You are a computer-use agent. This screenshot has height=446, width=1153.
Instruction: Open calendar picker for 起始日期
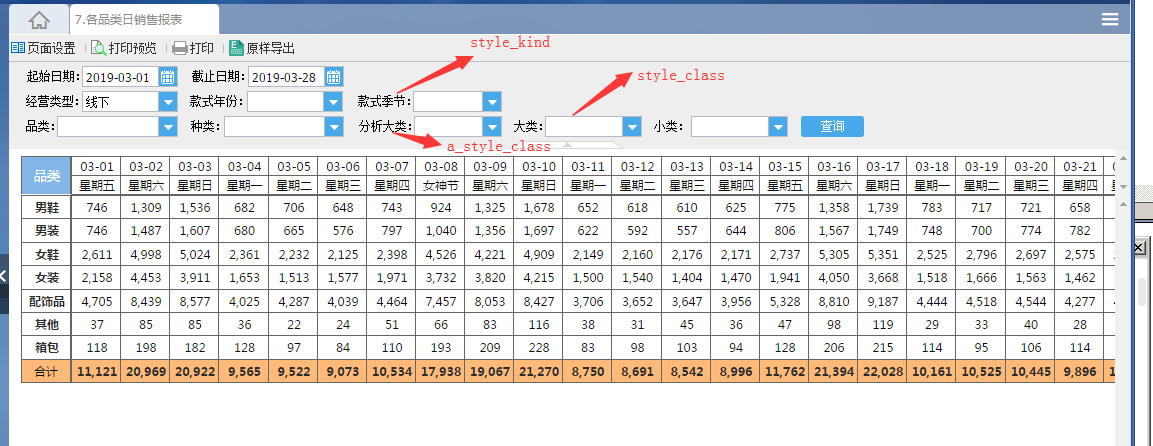coord(168,76)
